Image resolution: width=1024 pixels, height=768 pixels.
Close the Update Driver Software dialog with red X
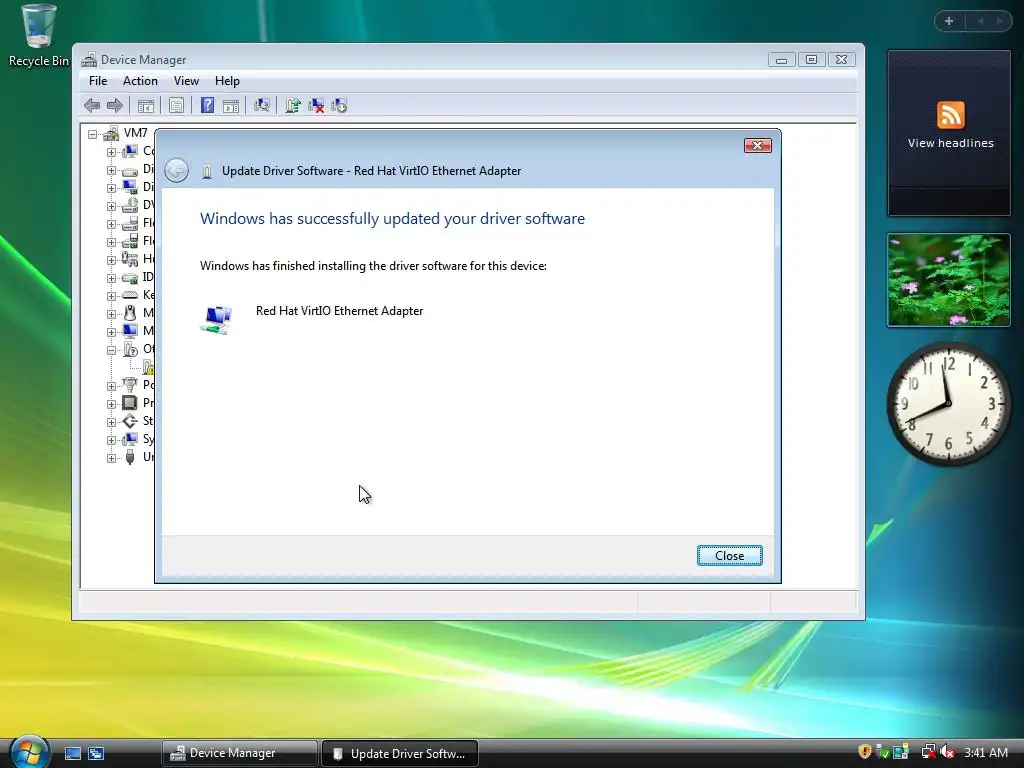[x=758, y=145]
